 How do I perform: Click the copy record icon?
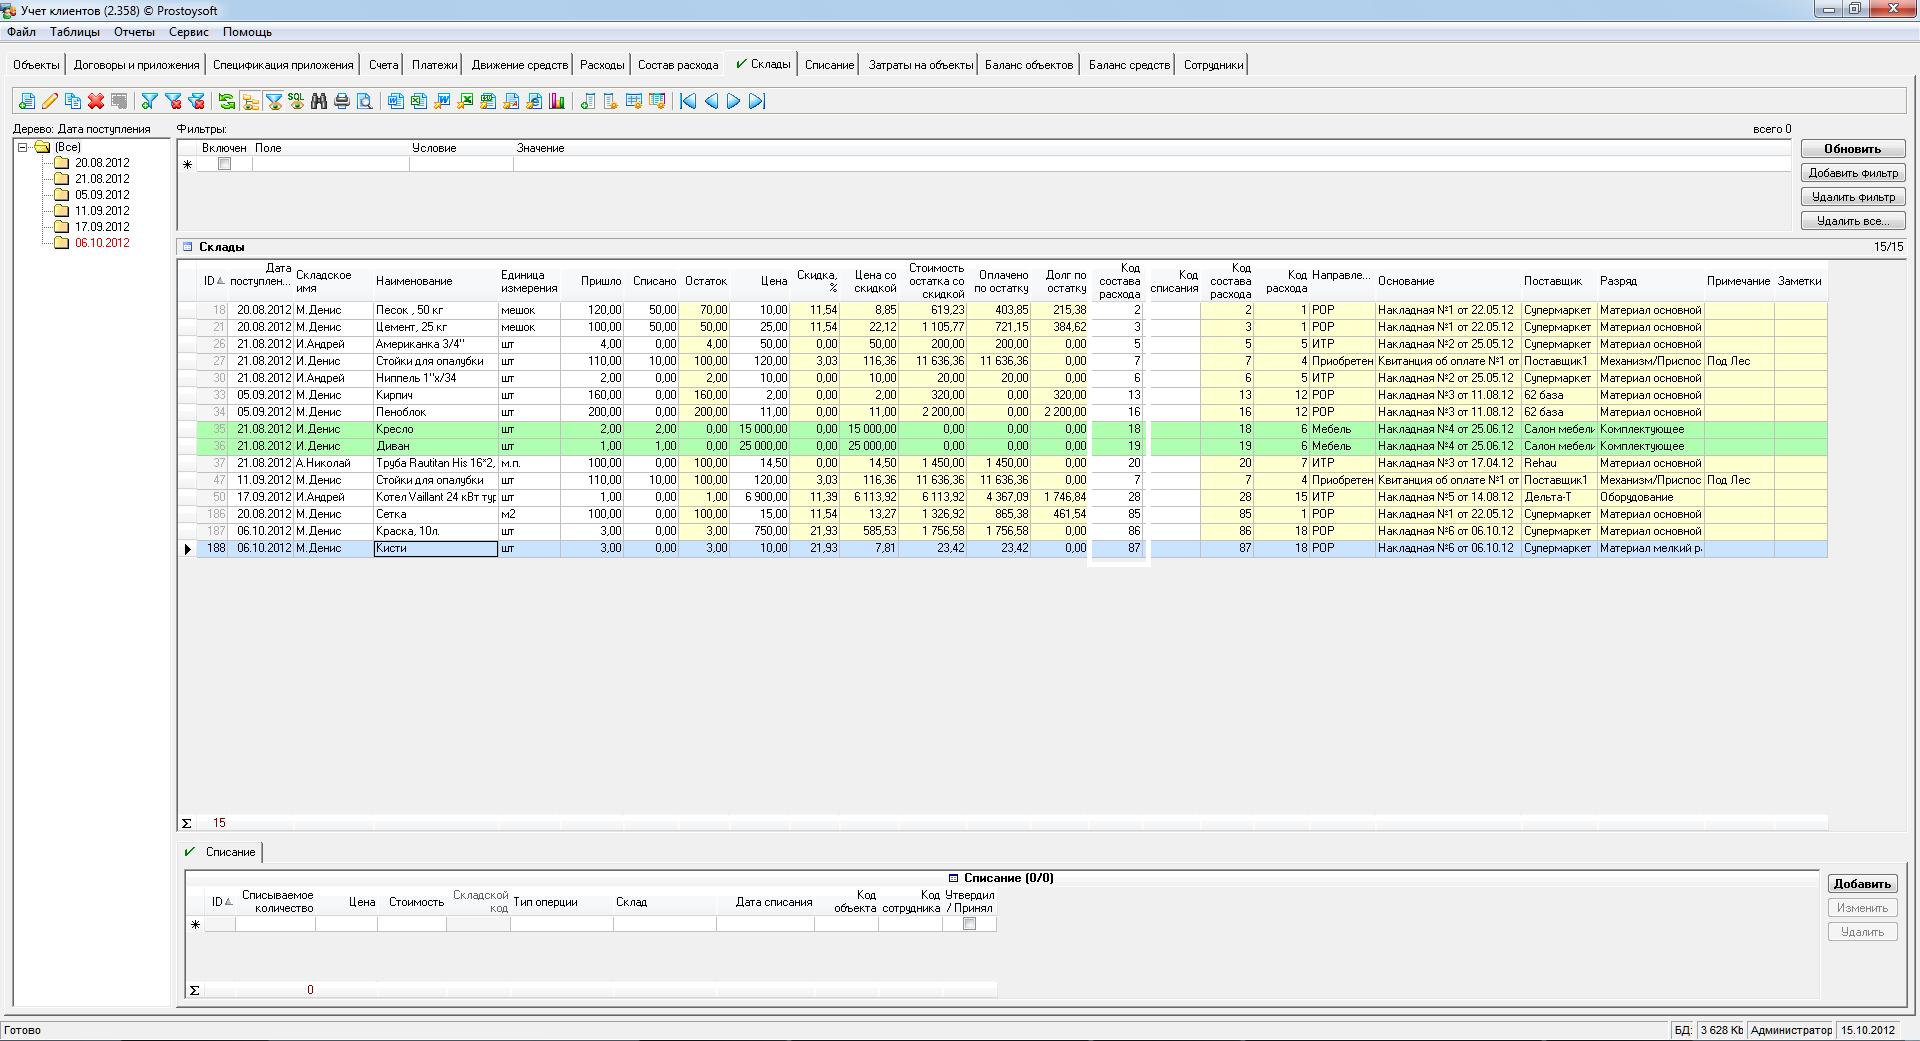73,101
